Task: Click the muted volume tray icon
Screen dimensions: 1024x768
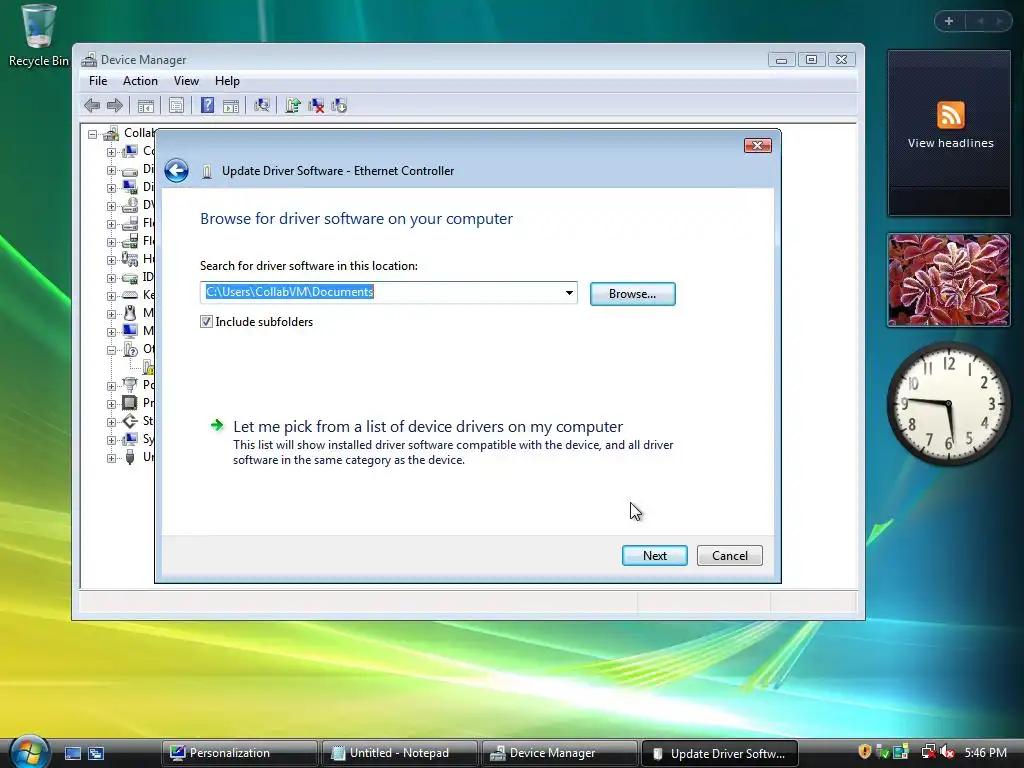Action: pyautogui.click(x=947, y=752)
